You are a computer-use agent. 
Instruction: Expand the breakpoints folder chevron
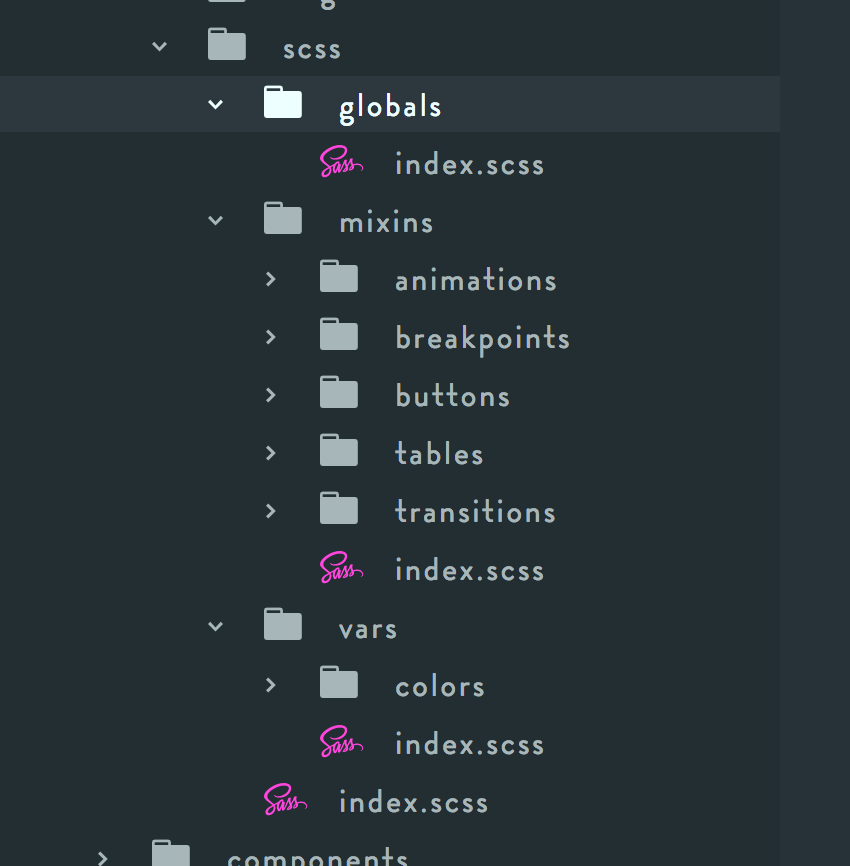pyautogui.click(x=271, y=337)
